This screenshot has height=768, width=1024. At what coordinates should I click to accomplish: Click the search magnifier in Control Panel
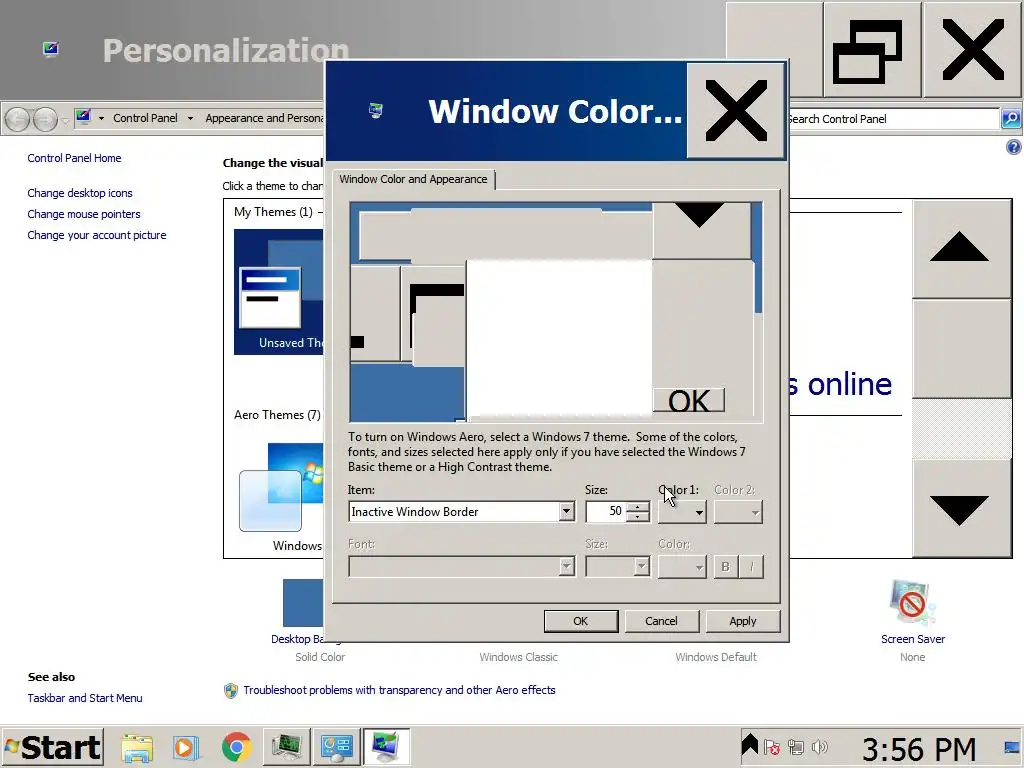click(1011, 118)
